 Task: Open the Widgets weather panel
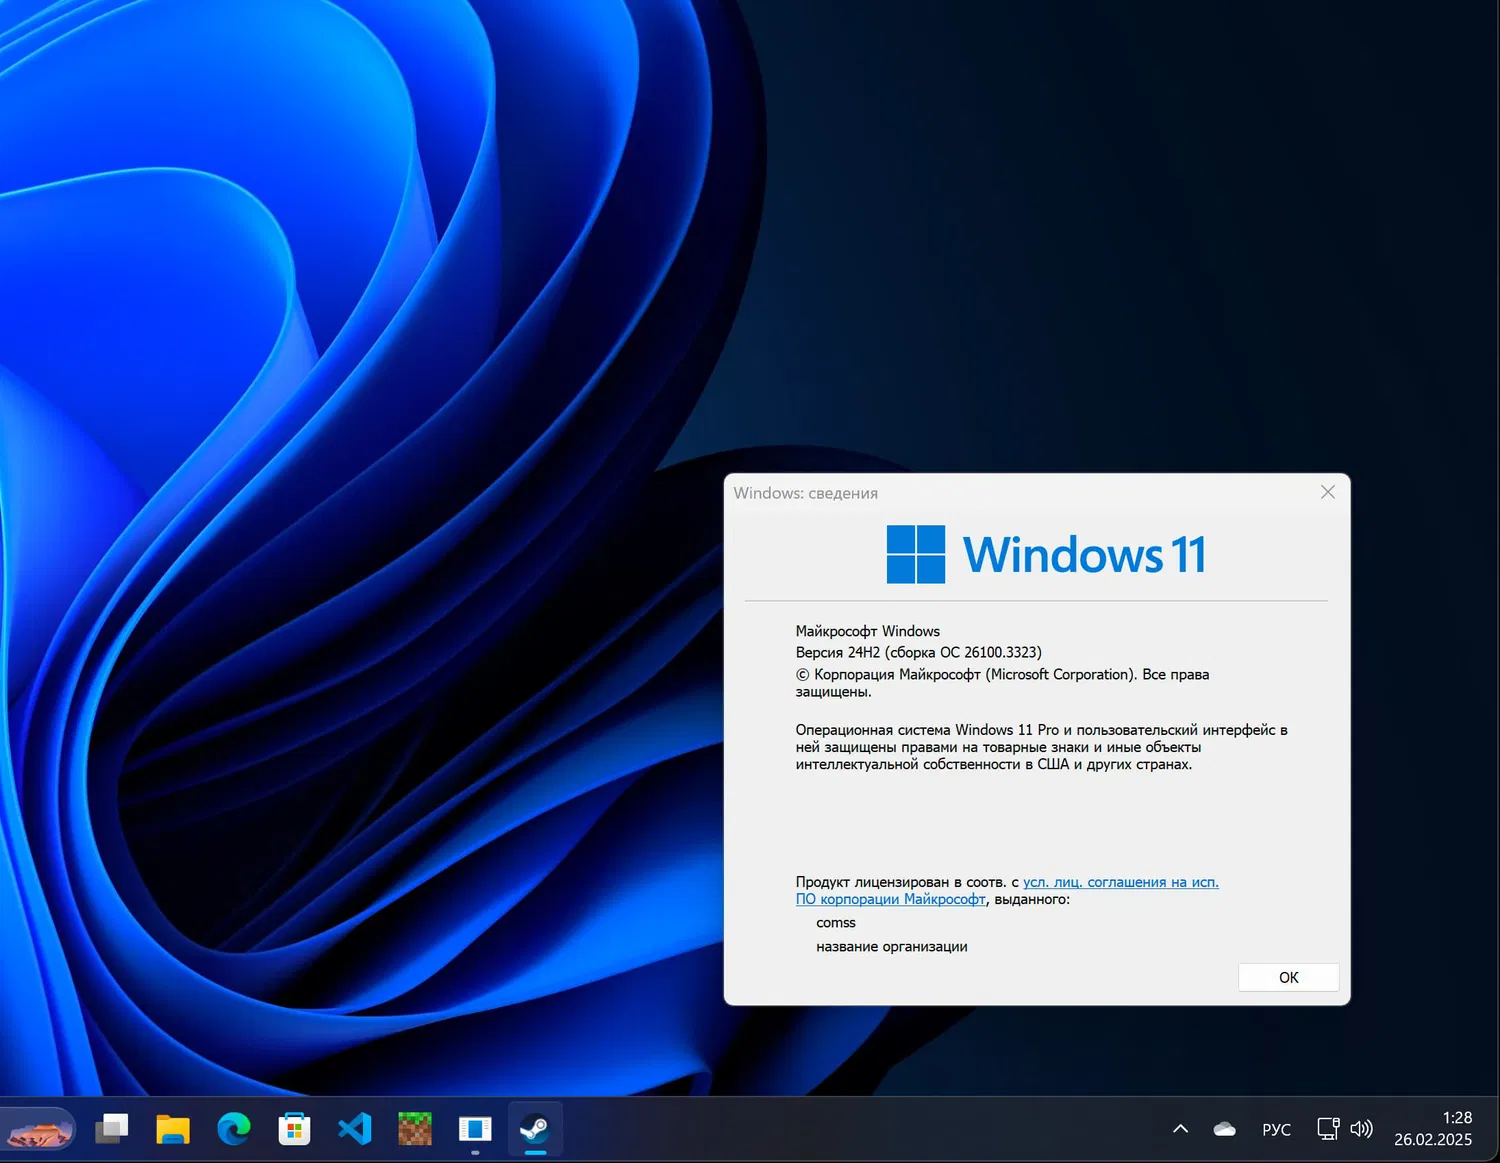pyautogui.click(x=40, y=1129)
